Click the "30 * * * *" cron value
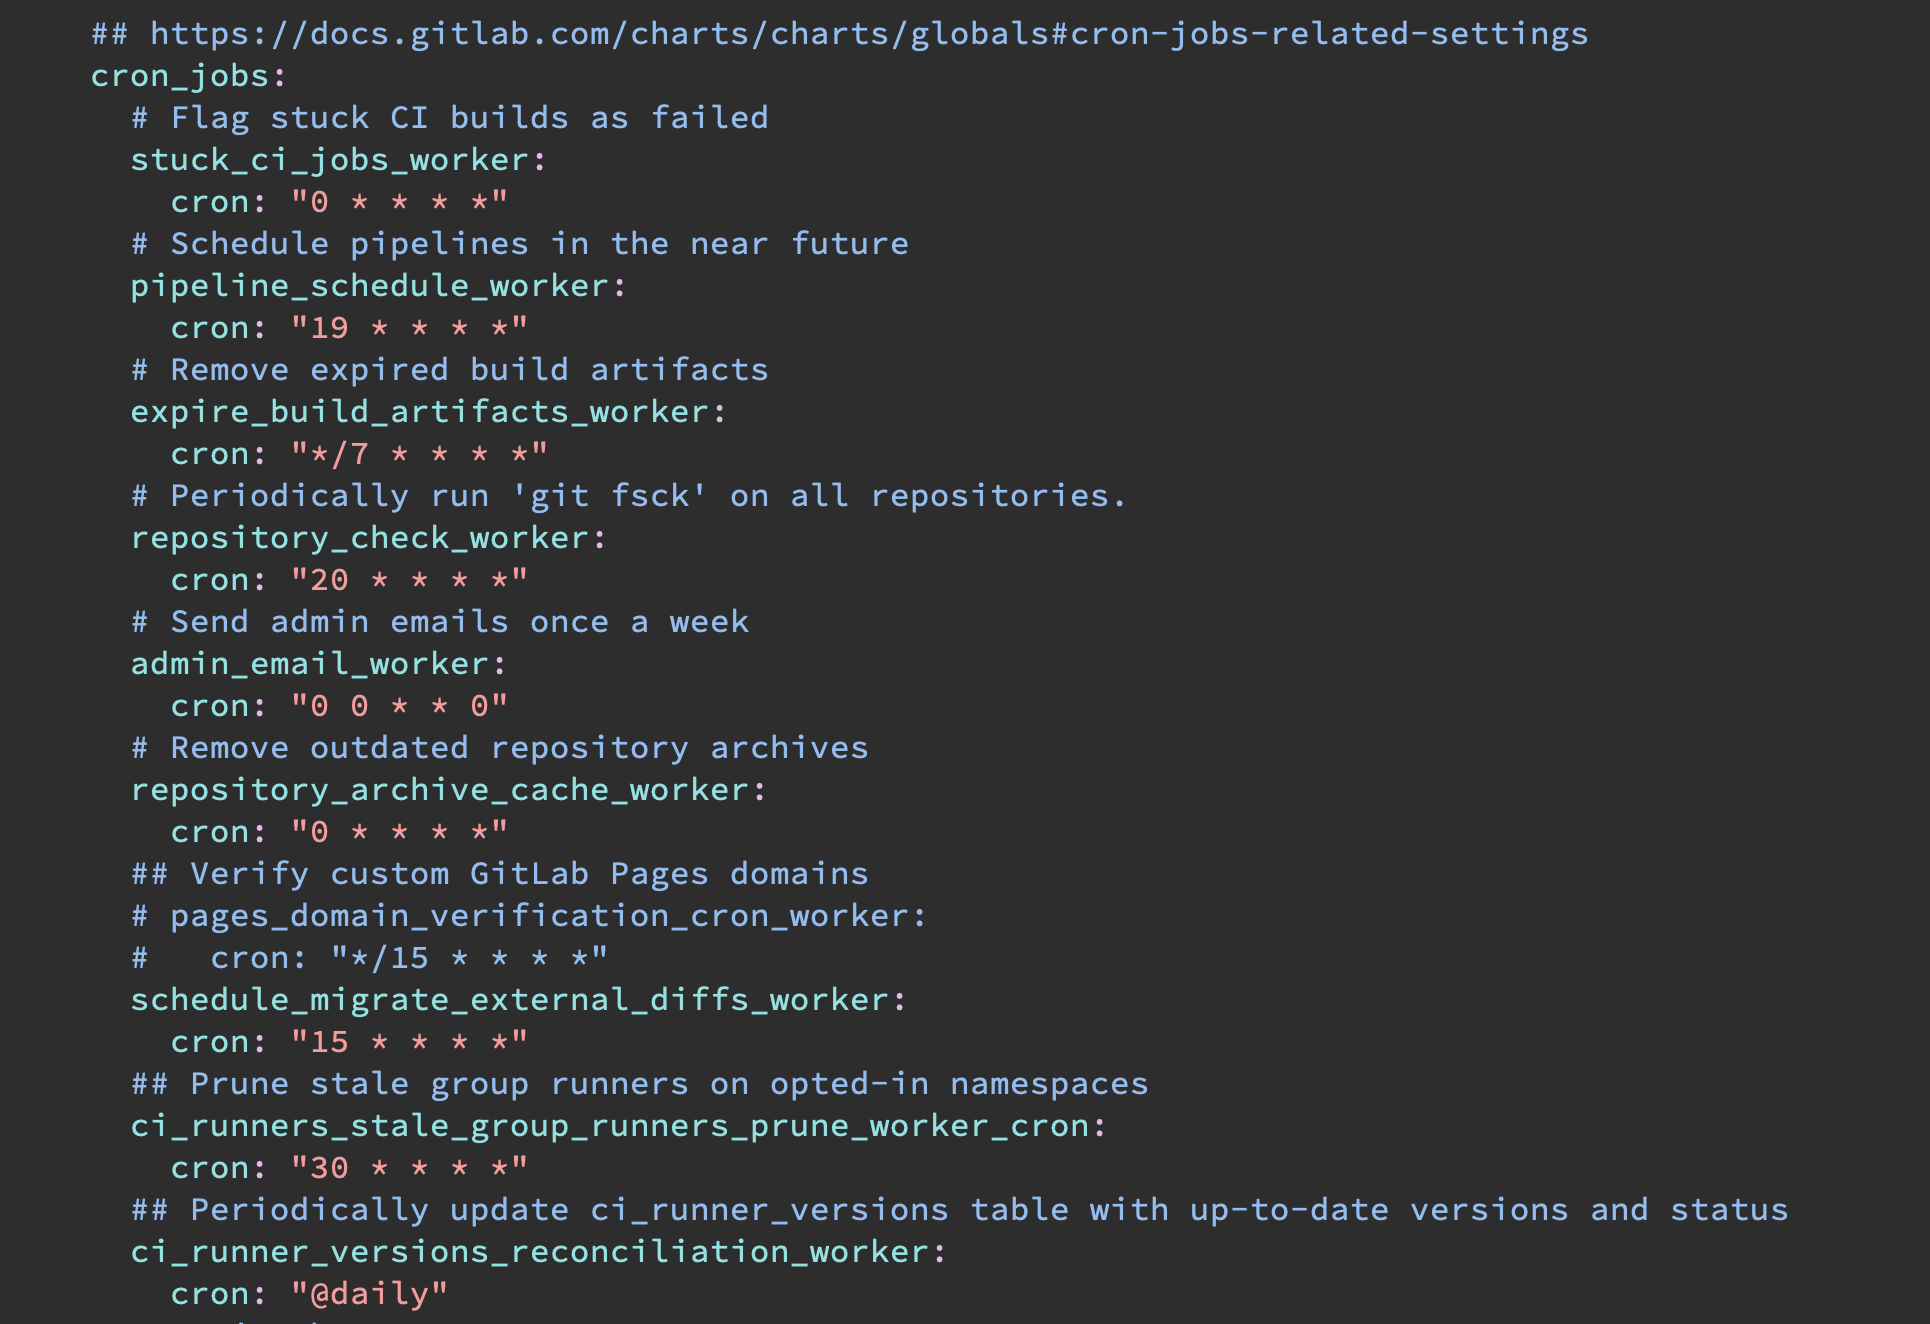The height and width of the screenshot is (1324, 1930). [x=409, y=1168]
